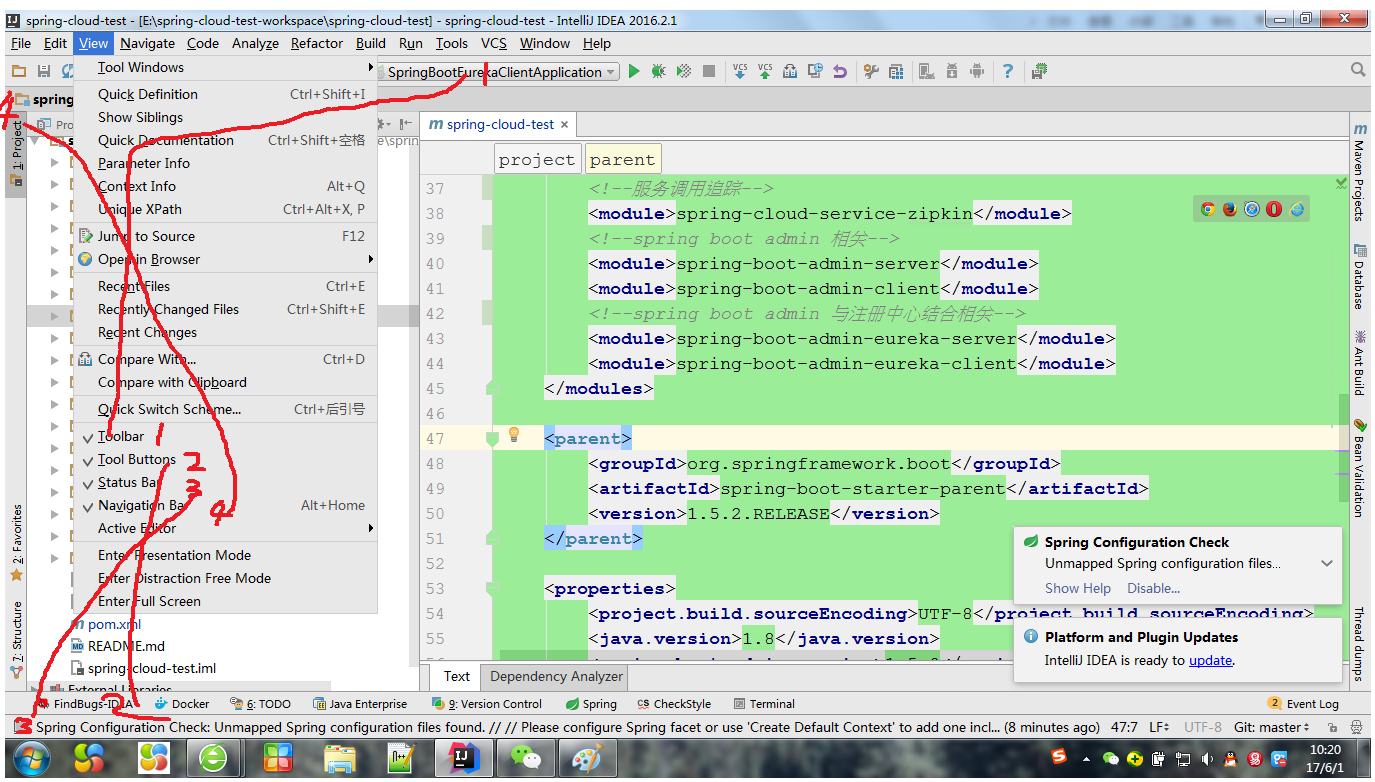Open Database tool window on right edge
Viewport: 1375px width, 782px height.
click(1360, 276)
